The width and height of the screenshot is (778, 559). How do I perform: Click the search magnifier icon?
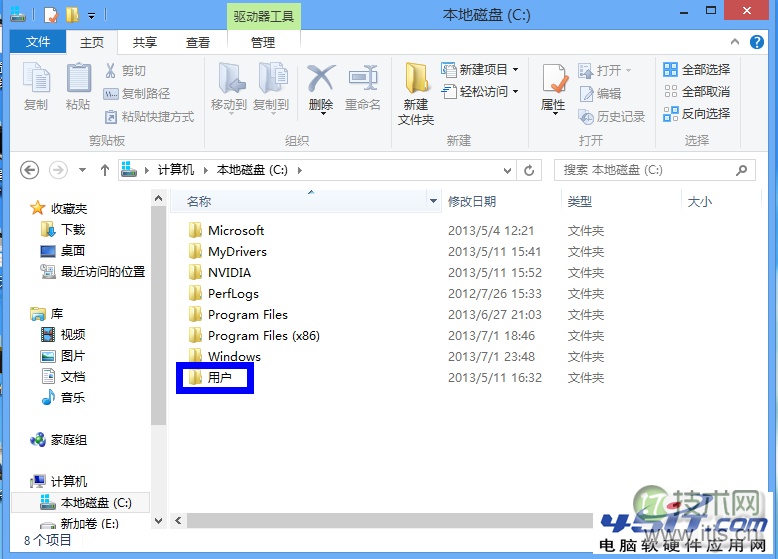pos(741,170)
